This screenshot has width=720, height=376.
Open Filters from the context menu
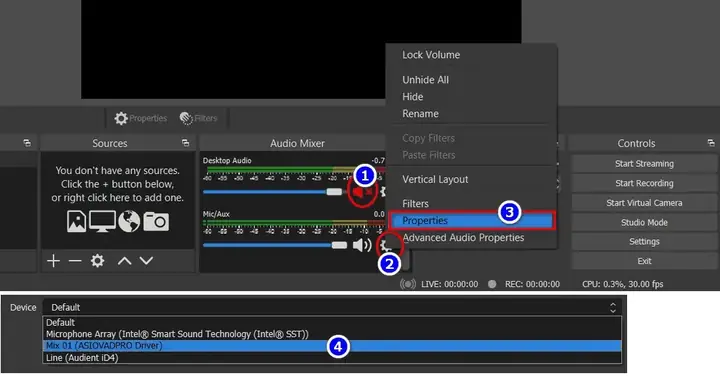(415, 203)
